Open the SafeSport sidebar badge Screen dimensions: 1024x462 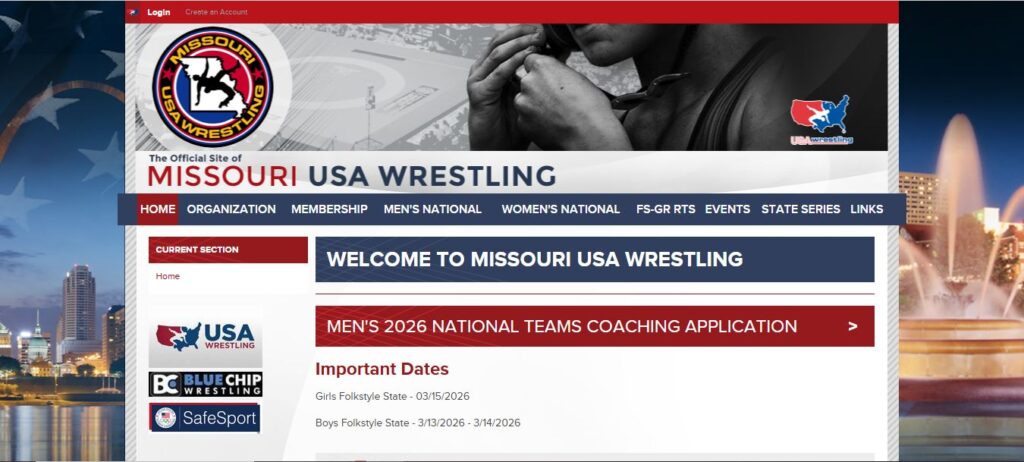click(x=205, y=417)
